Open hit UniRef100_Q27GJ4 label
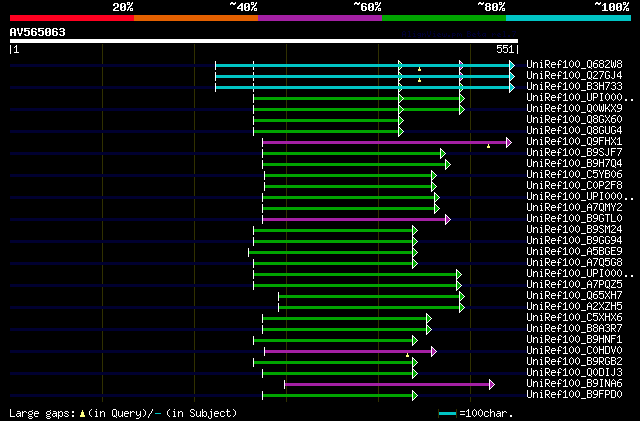 click(574, 76)
